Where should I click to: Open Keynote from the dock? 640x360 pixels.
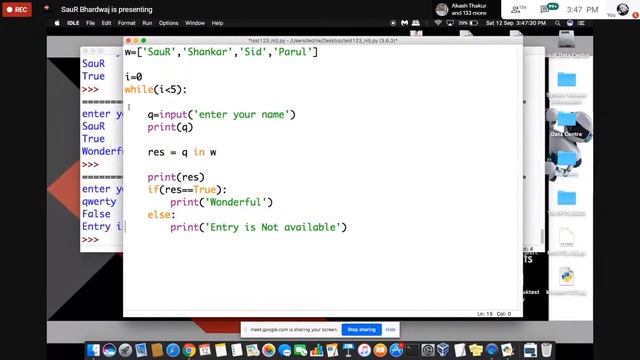coord(348,350)
